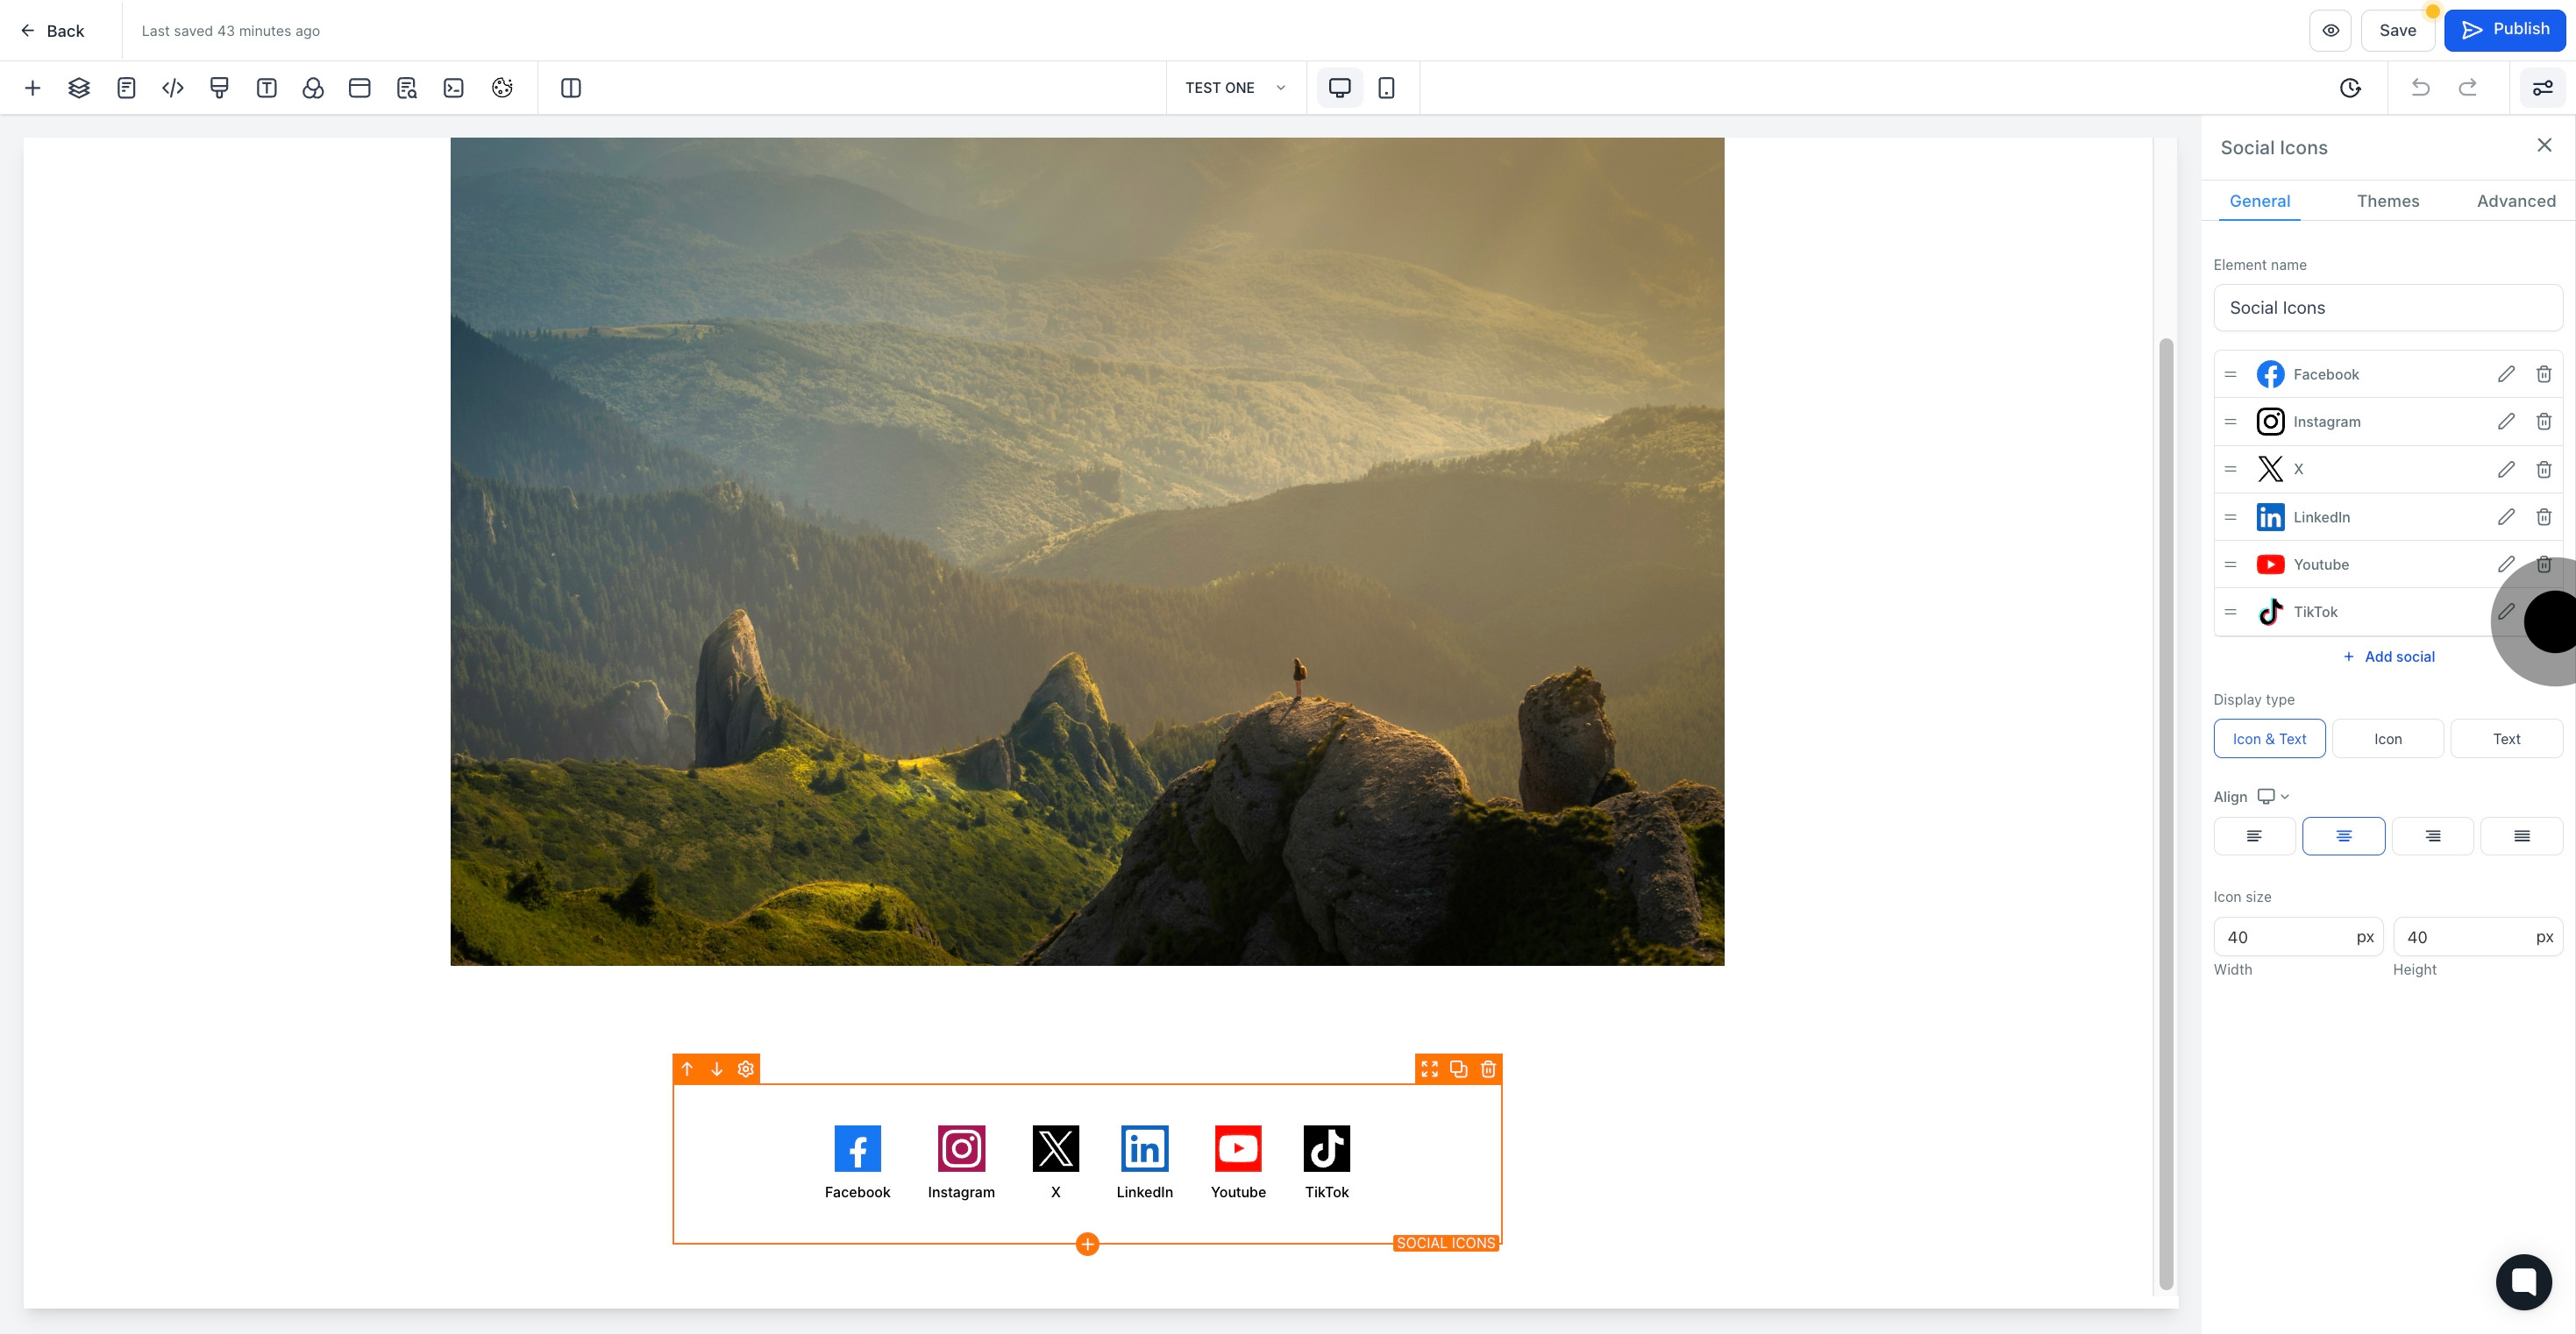Delete the X social entry
The width and height of the screenshot is (2576, 1334).
[2544, 469]
